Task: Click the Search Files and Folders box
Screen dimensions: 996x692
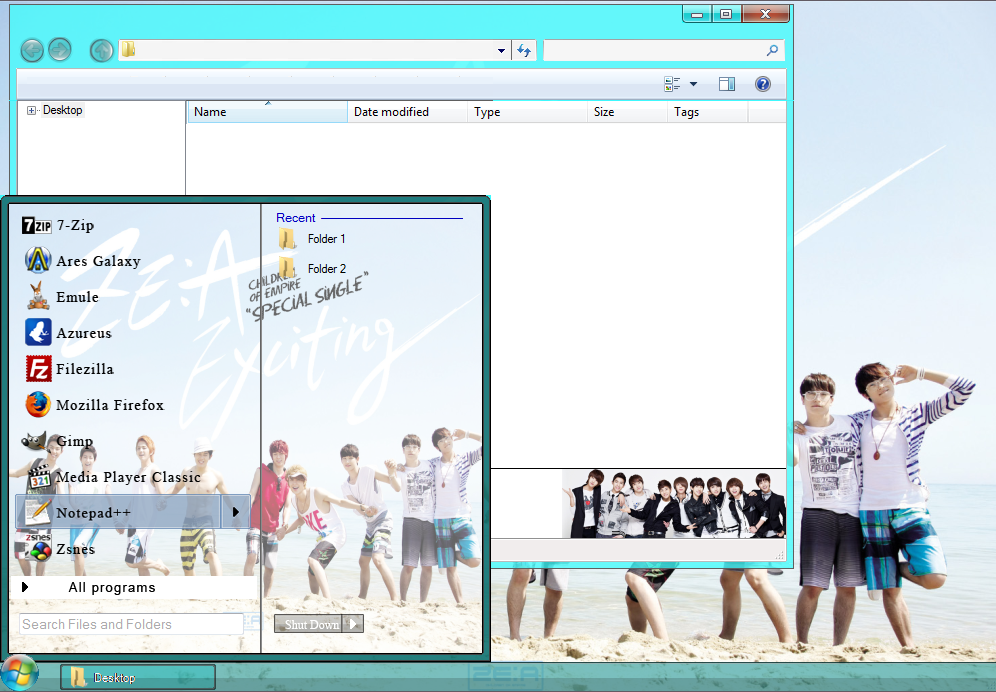Action: [x=131, y=624]
